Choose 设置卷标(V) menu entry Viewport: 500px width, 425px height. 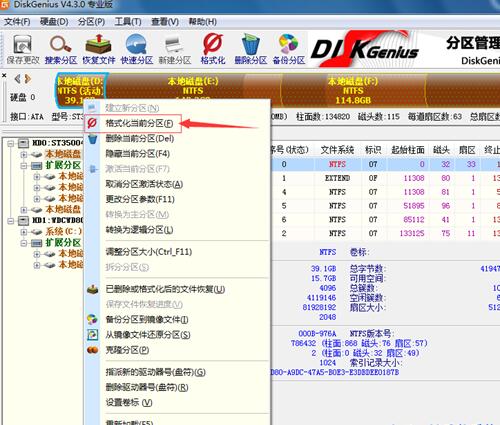point(129,403)
